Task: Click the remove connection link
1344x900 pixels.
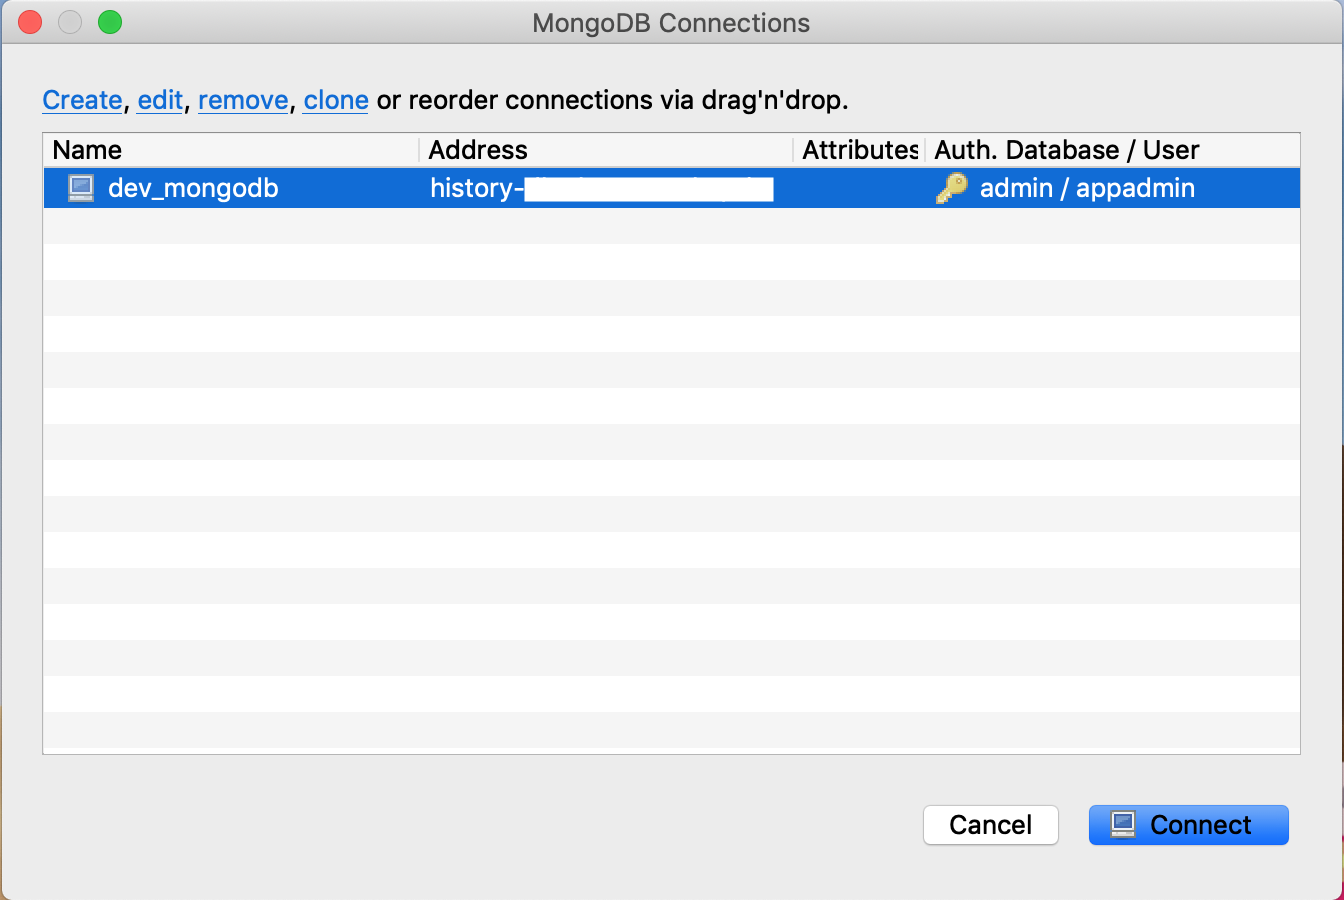Action: click(243, 100)
